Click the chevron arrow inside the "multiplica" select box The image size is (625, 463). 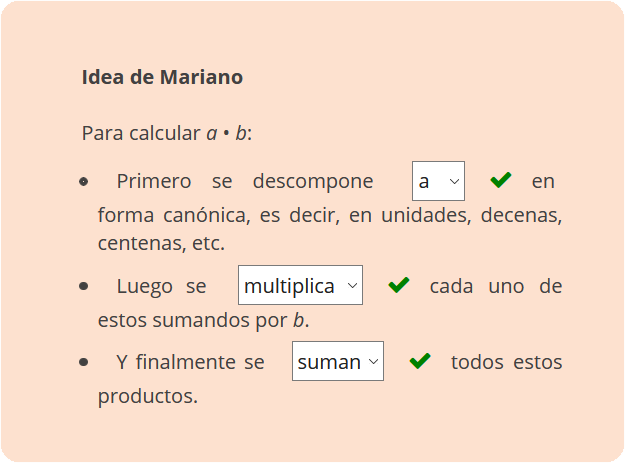click(352, 285)
